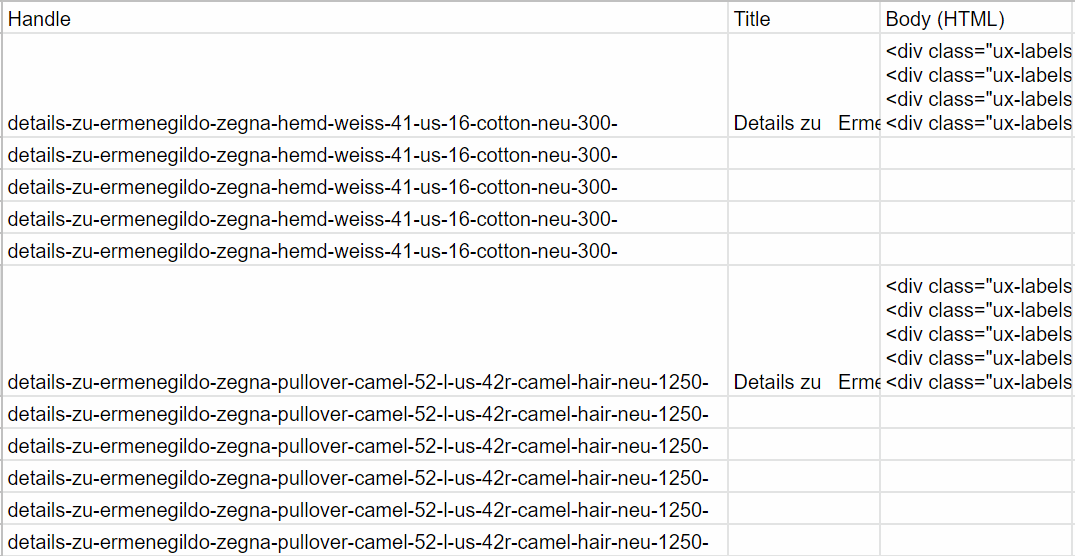Click the empty Body cell in bottom pullover-camel row
Screen dimensions: 1075x556
(x=977, y=542)
